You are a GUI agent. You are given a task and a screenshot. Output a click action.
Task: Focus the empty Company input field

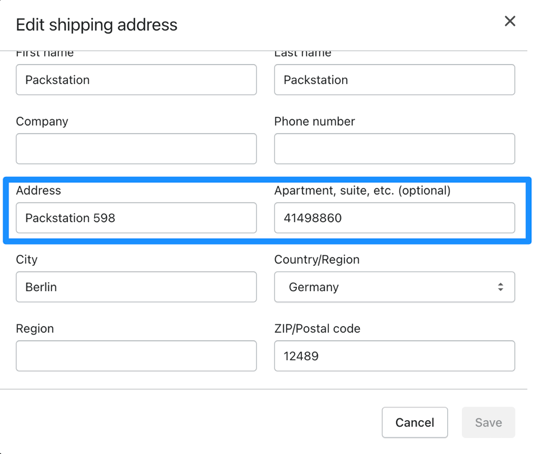coord(136,148)
